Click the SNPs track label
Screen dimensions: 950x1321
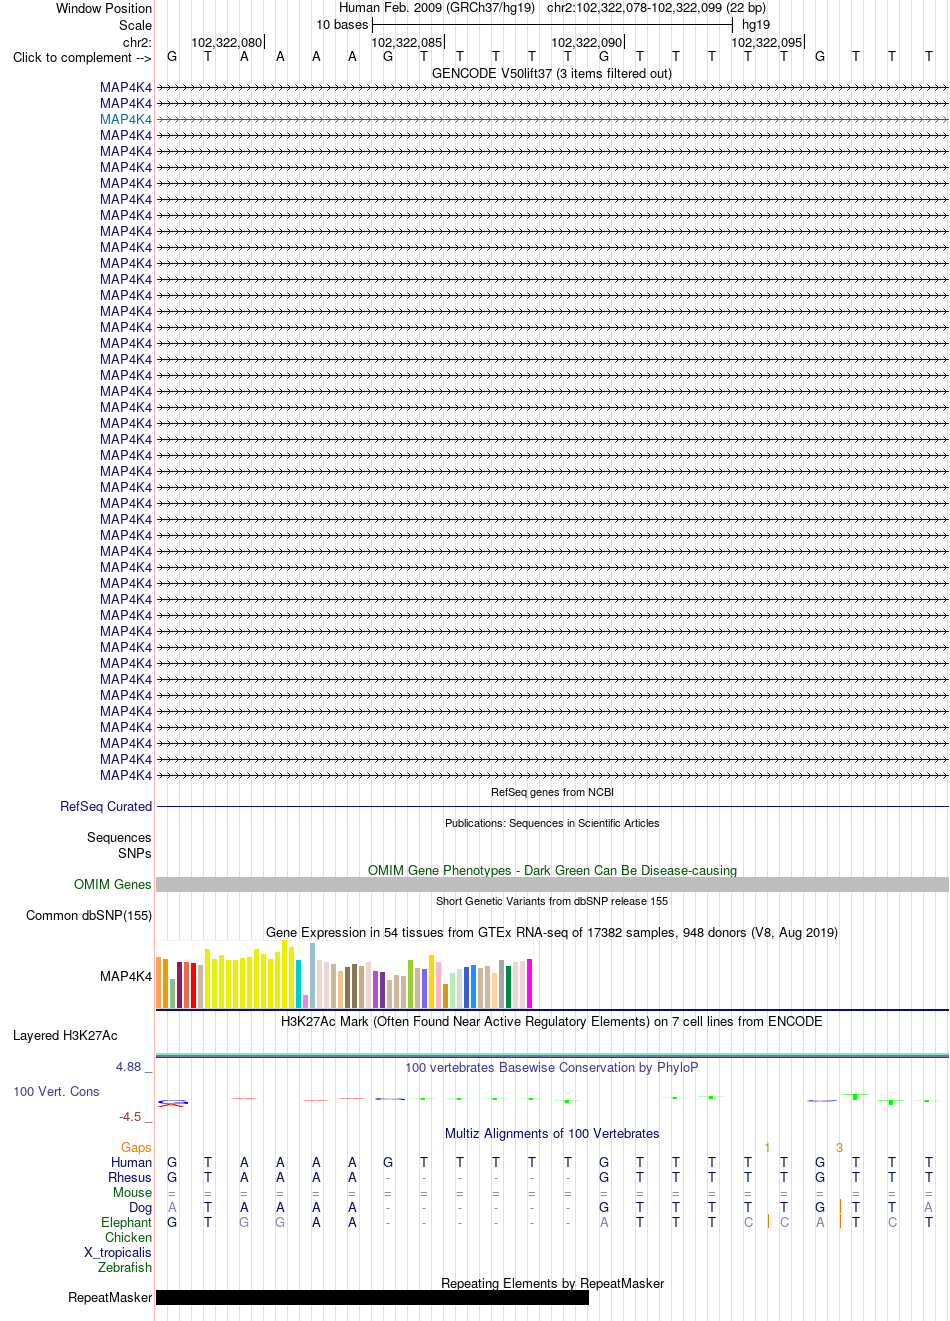point(134,853)
